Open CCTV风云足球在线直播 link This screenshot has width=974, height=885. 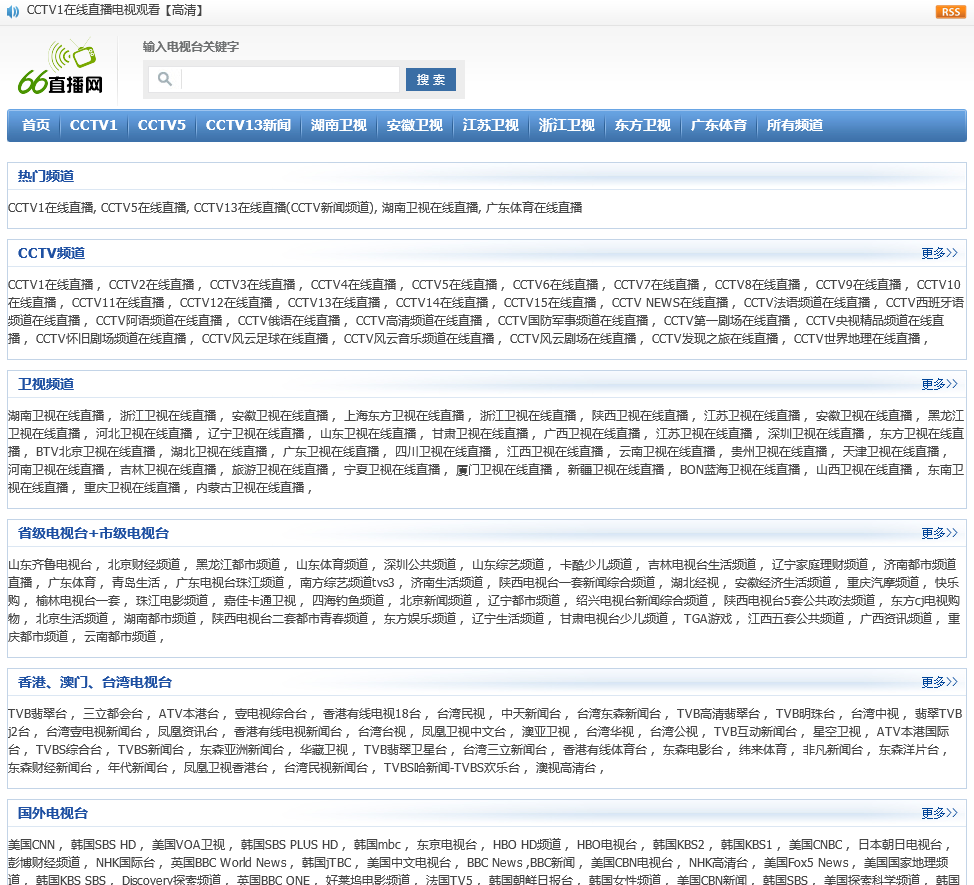point(265,338)
